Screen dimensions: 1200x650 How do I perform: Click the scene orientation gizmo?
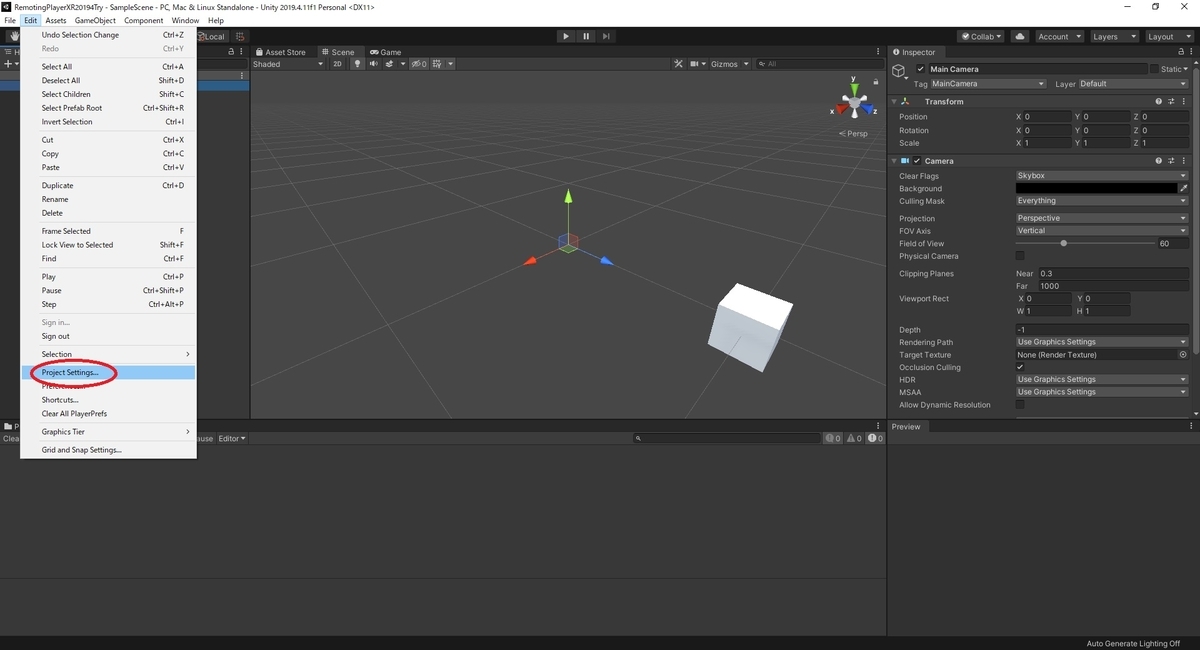[x=855, y=100]
